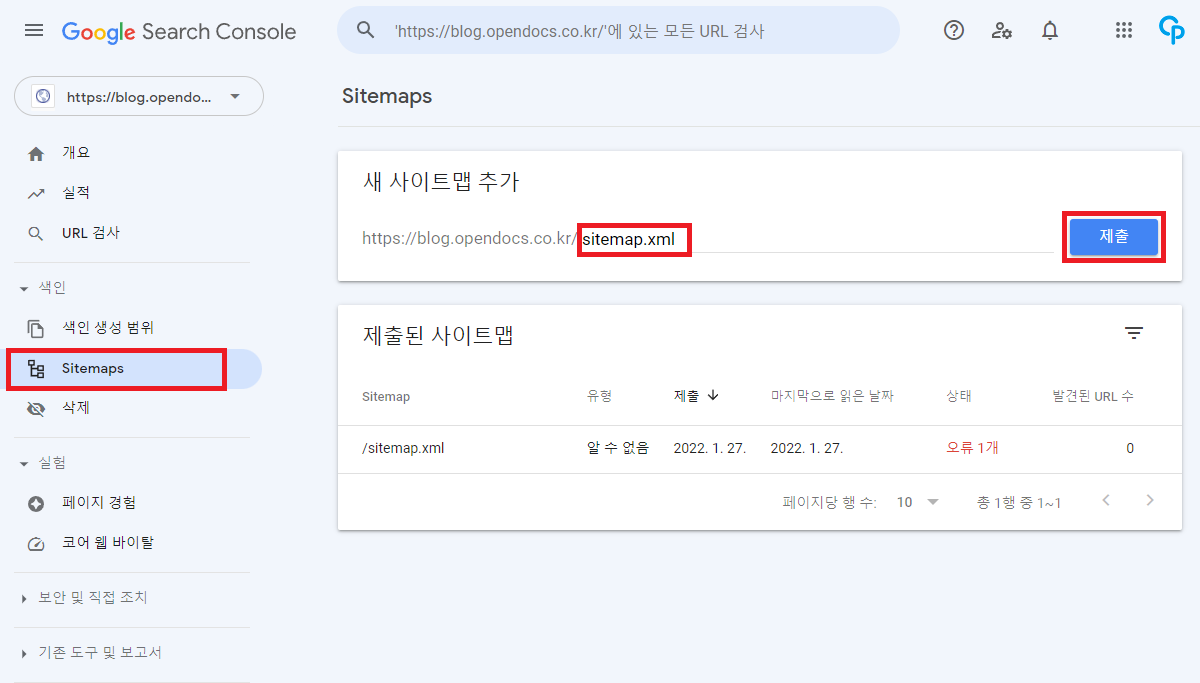Click the Cp profile avatar
The width and height of the screenshot is (1200, 683).
tap(1171, 30)
